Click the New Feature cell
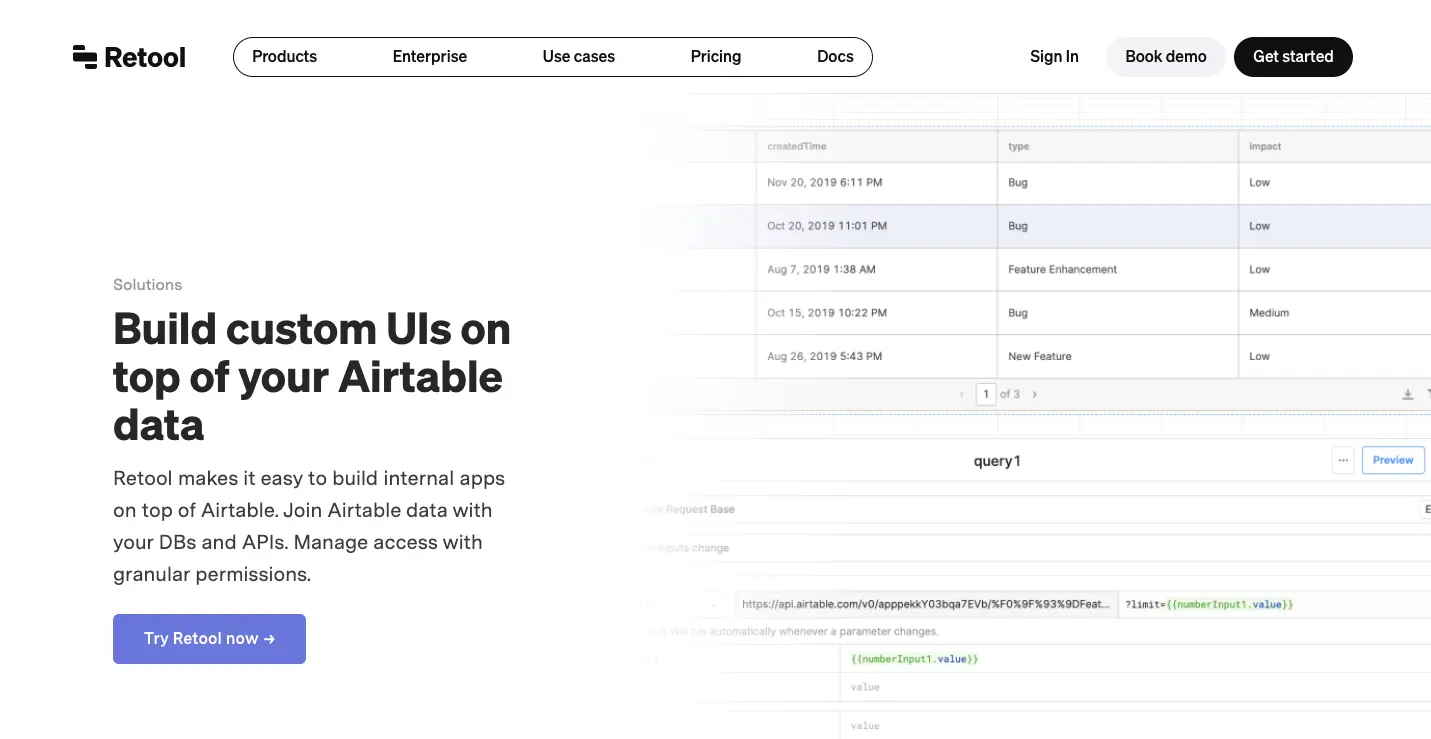 point(1118,356)
